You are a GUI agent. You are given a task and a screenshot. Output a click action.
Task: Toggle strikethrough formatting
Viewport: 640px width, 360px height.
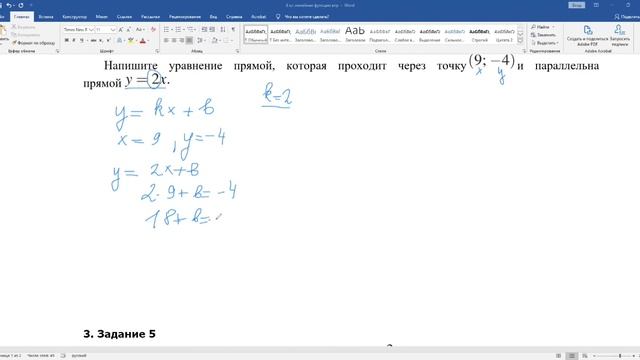click(93, 40)
